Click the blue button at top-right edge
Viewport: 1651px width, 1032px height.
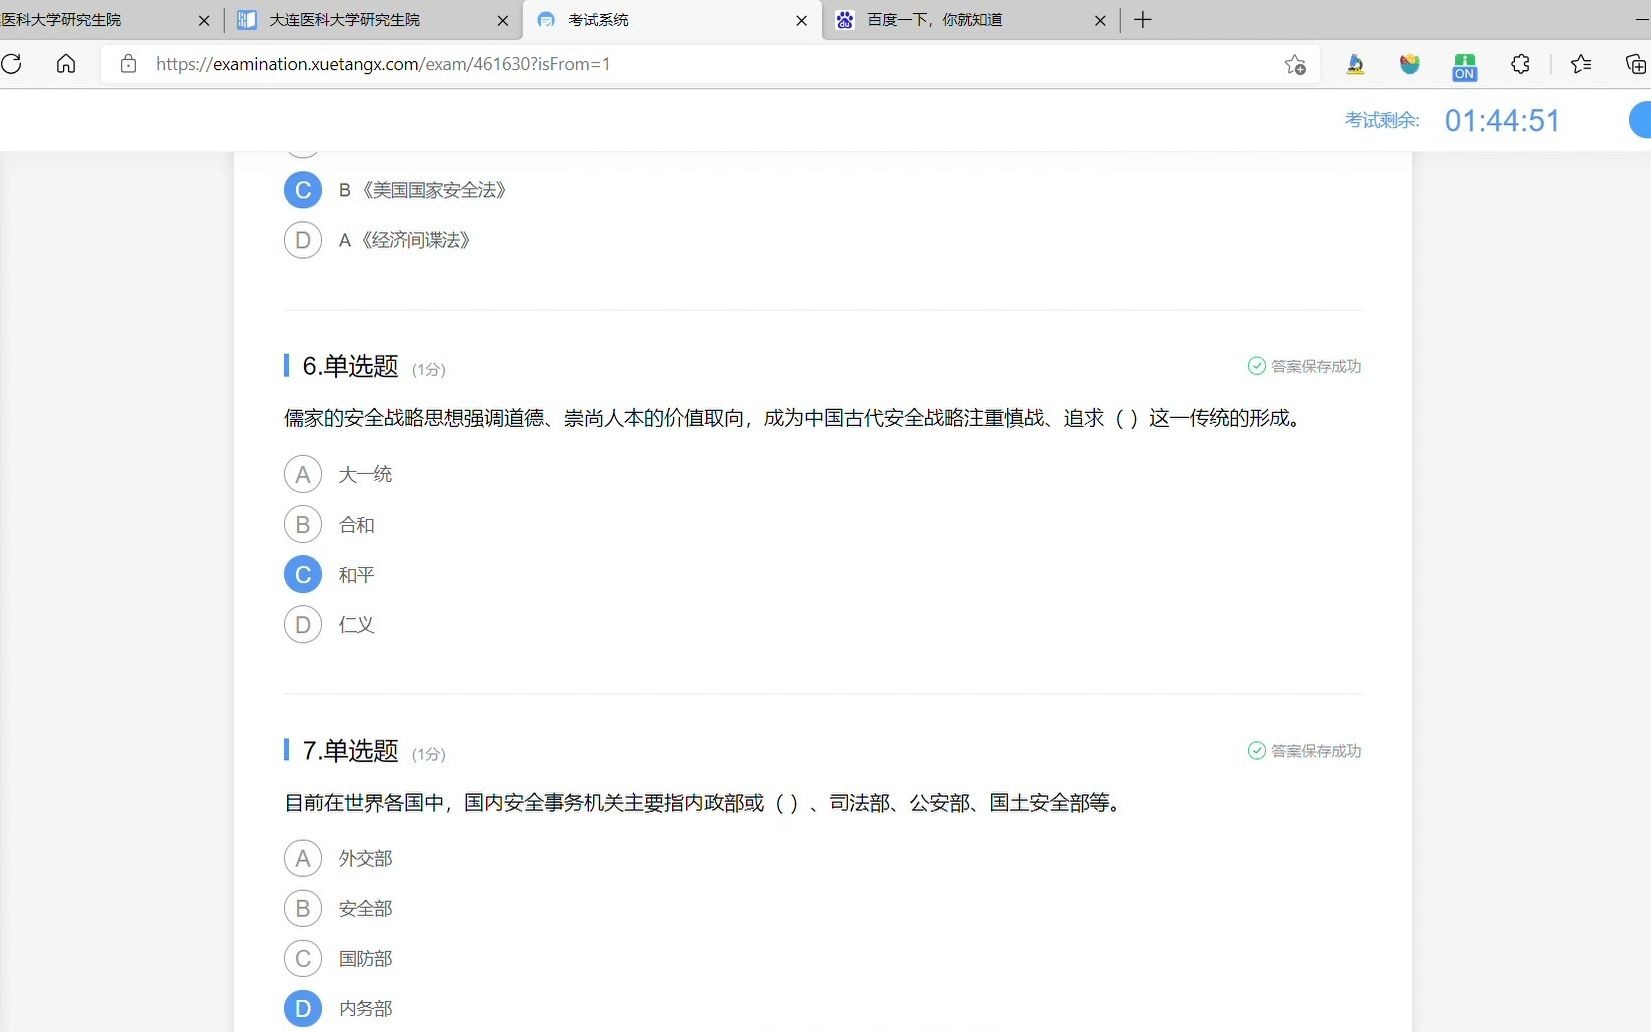coord(1640,120)
